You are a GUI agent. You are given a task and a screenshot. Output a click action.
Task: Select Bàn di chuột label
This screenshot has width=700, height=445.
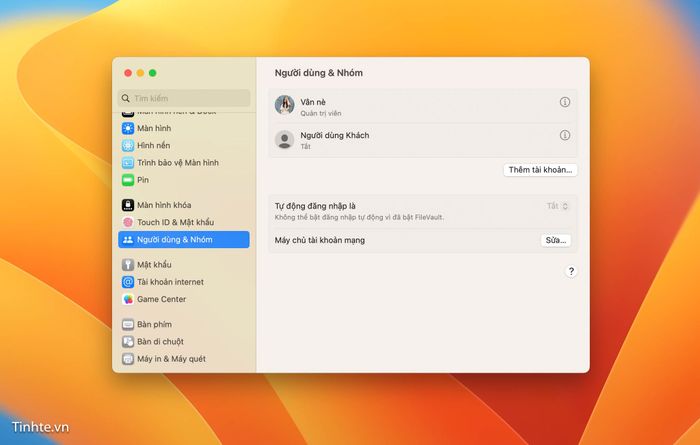pyautogui.click(x=160, y=342)
